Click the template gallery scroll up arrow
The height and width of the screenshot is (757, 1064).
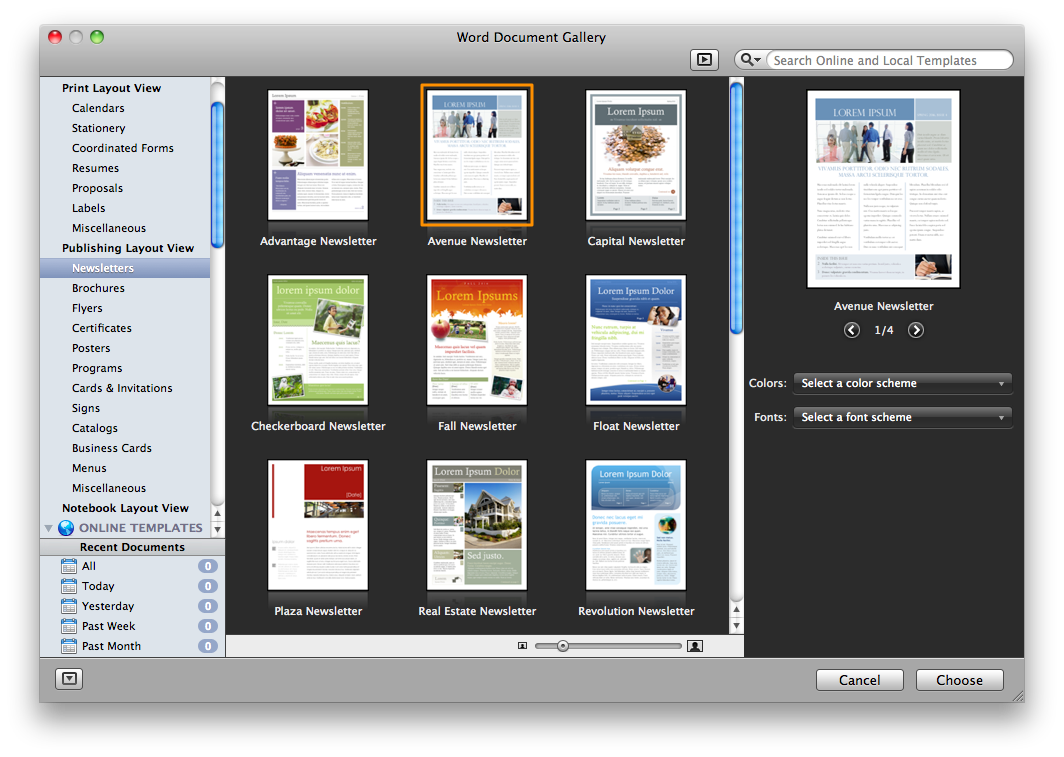(x=736, y=609)
